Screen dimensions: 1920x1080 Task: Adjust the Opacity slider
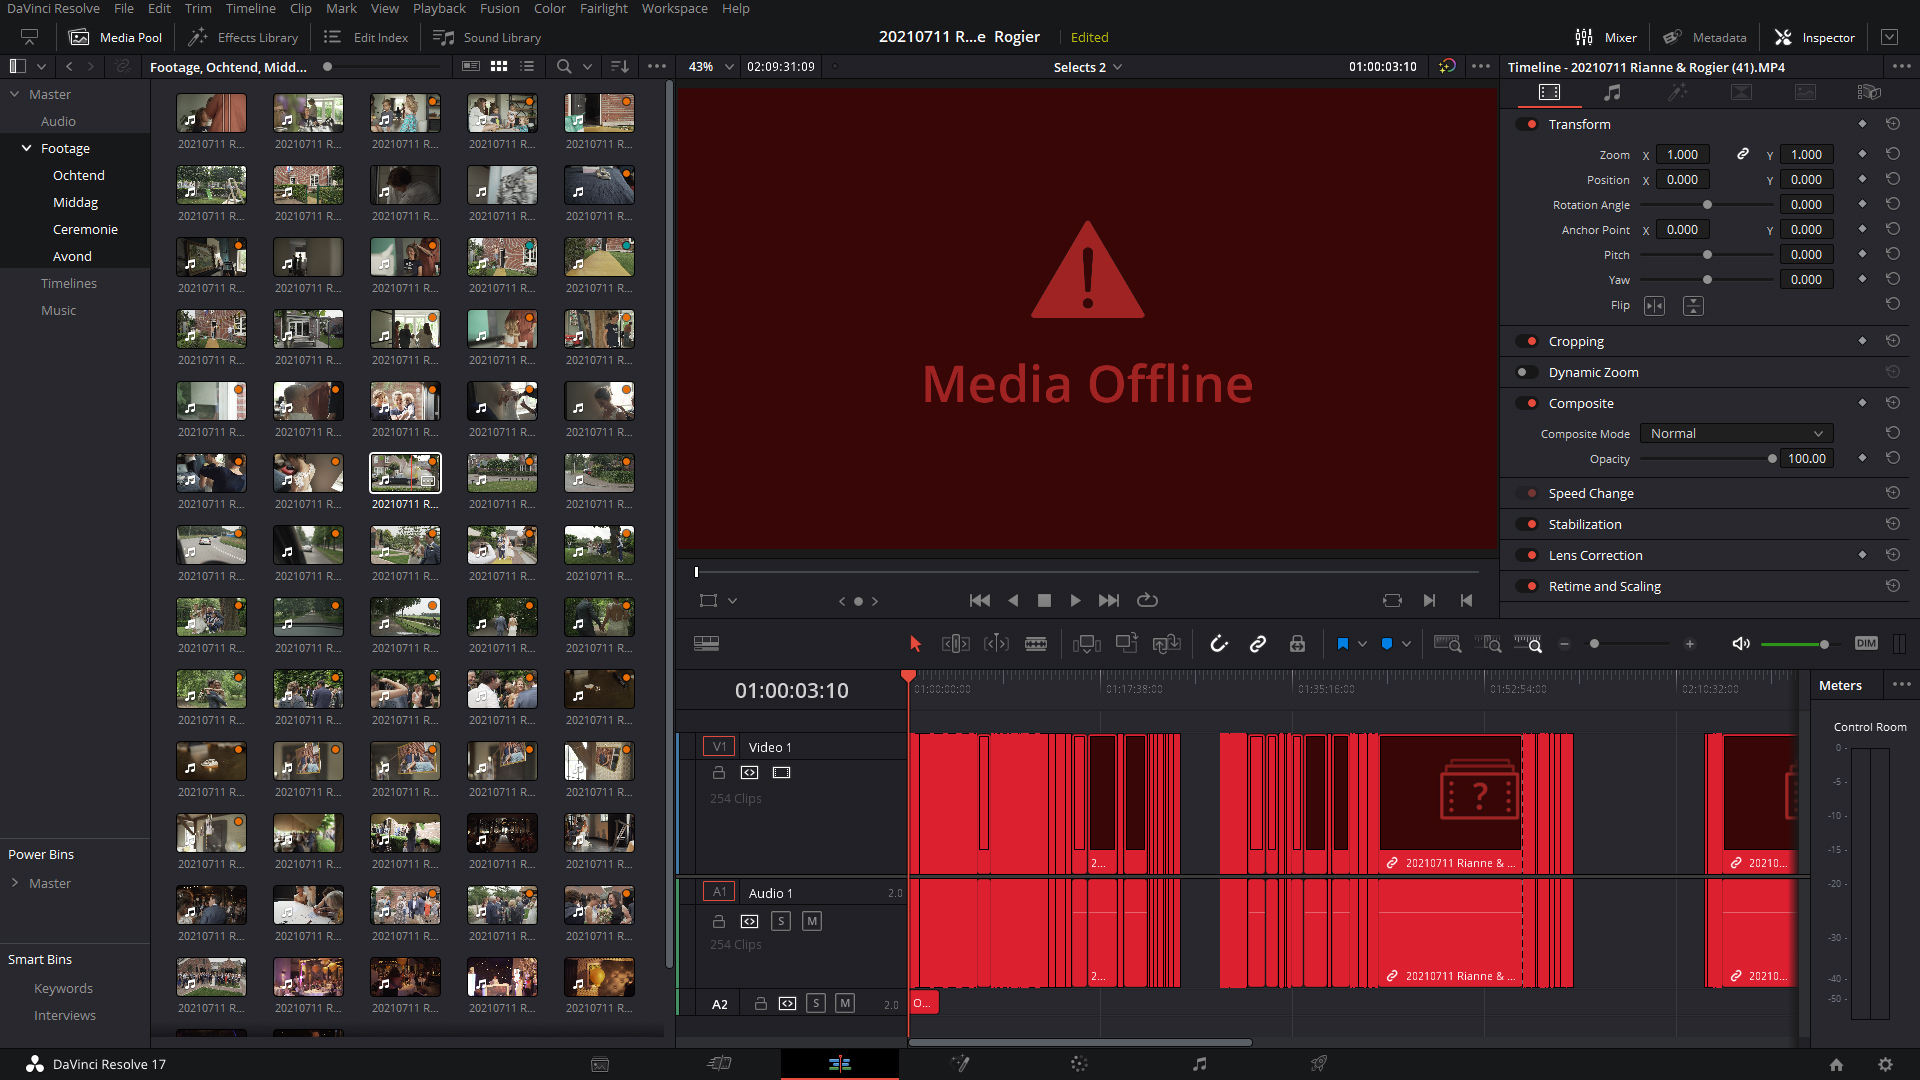(1771, 459)
